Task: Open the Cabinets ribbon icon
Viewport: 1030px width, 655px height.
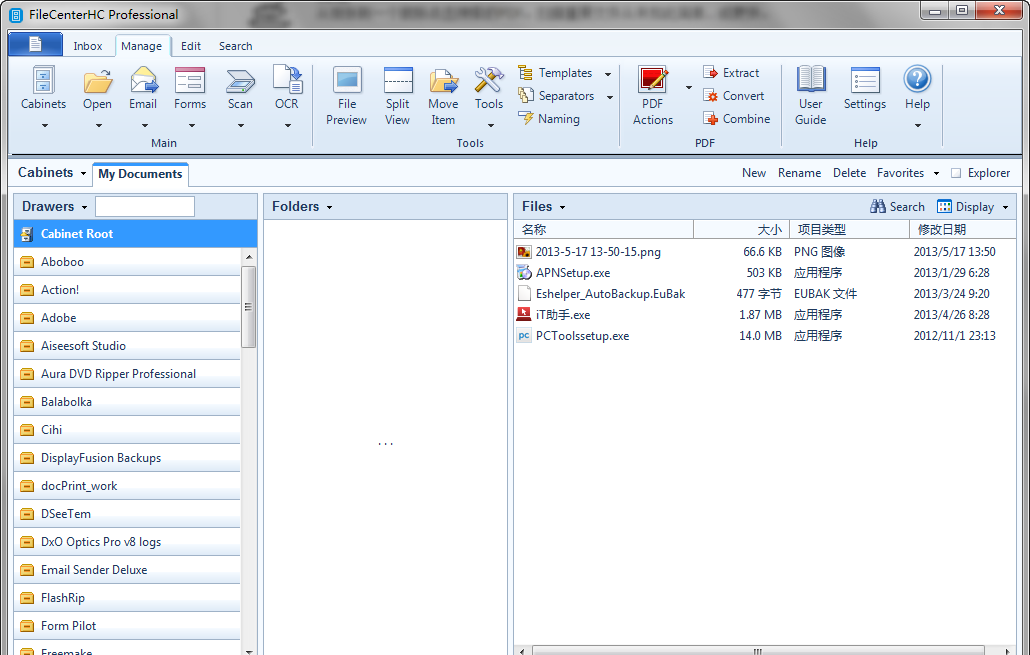Action: pos(43,81)
